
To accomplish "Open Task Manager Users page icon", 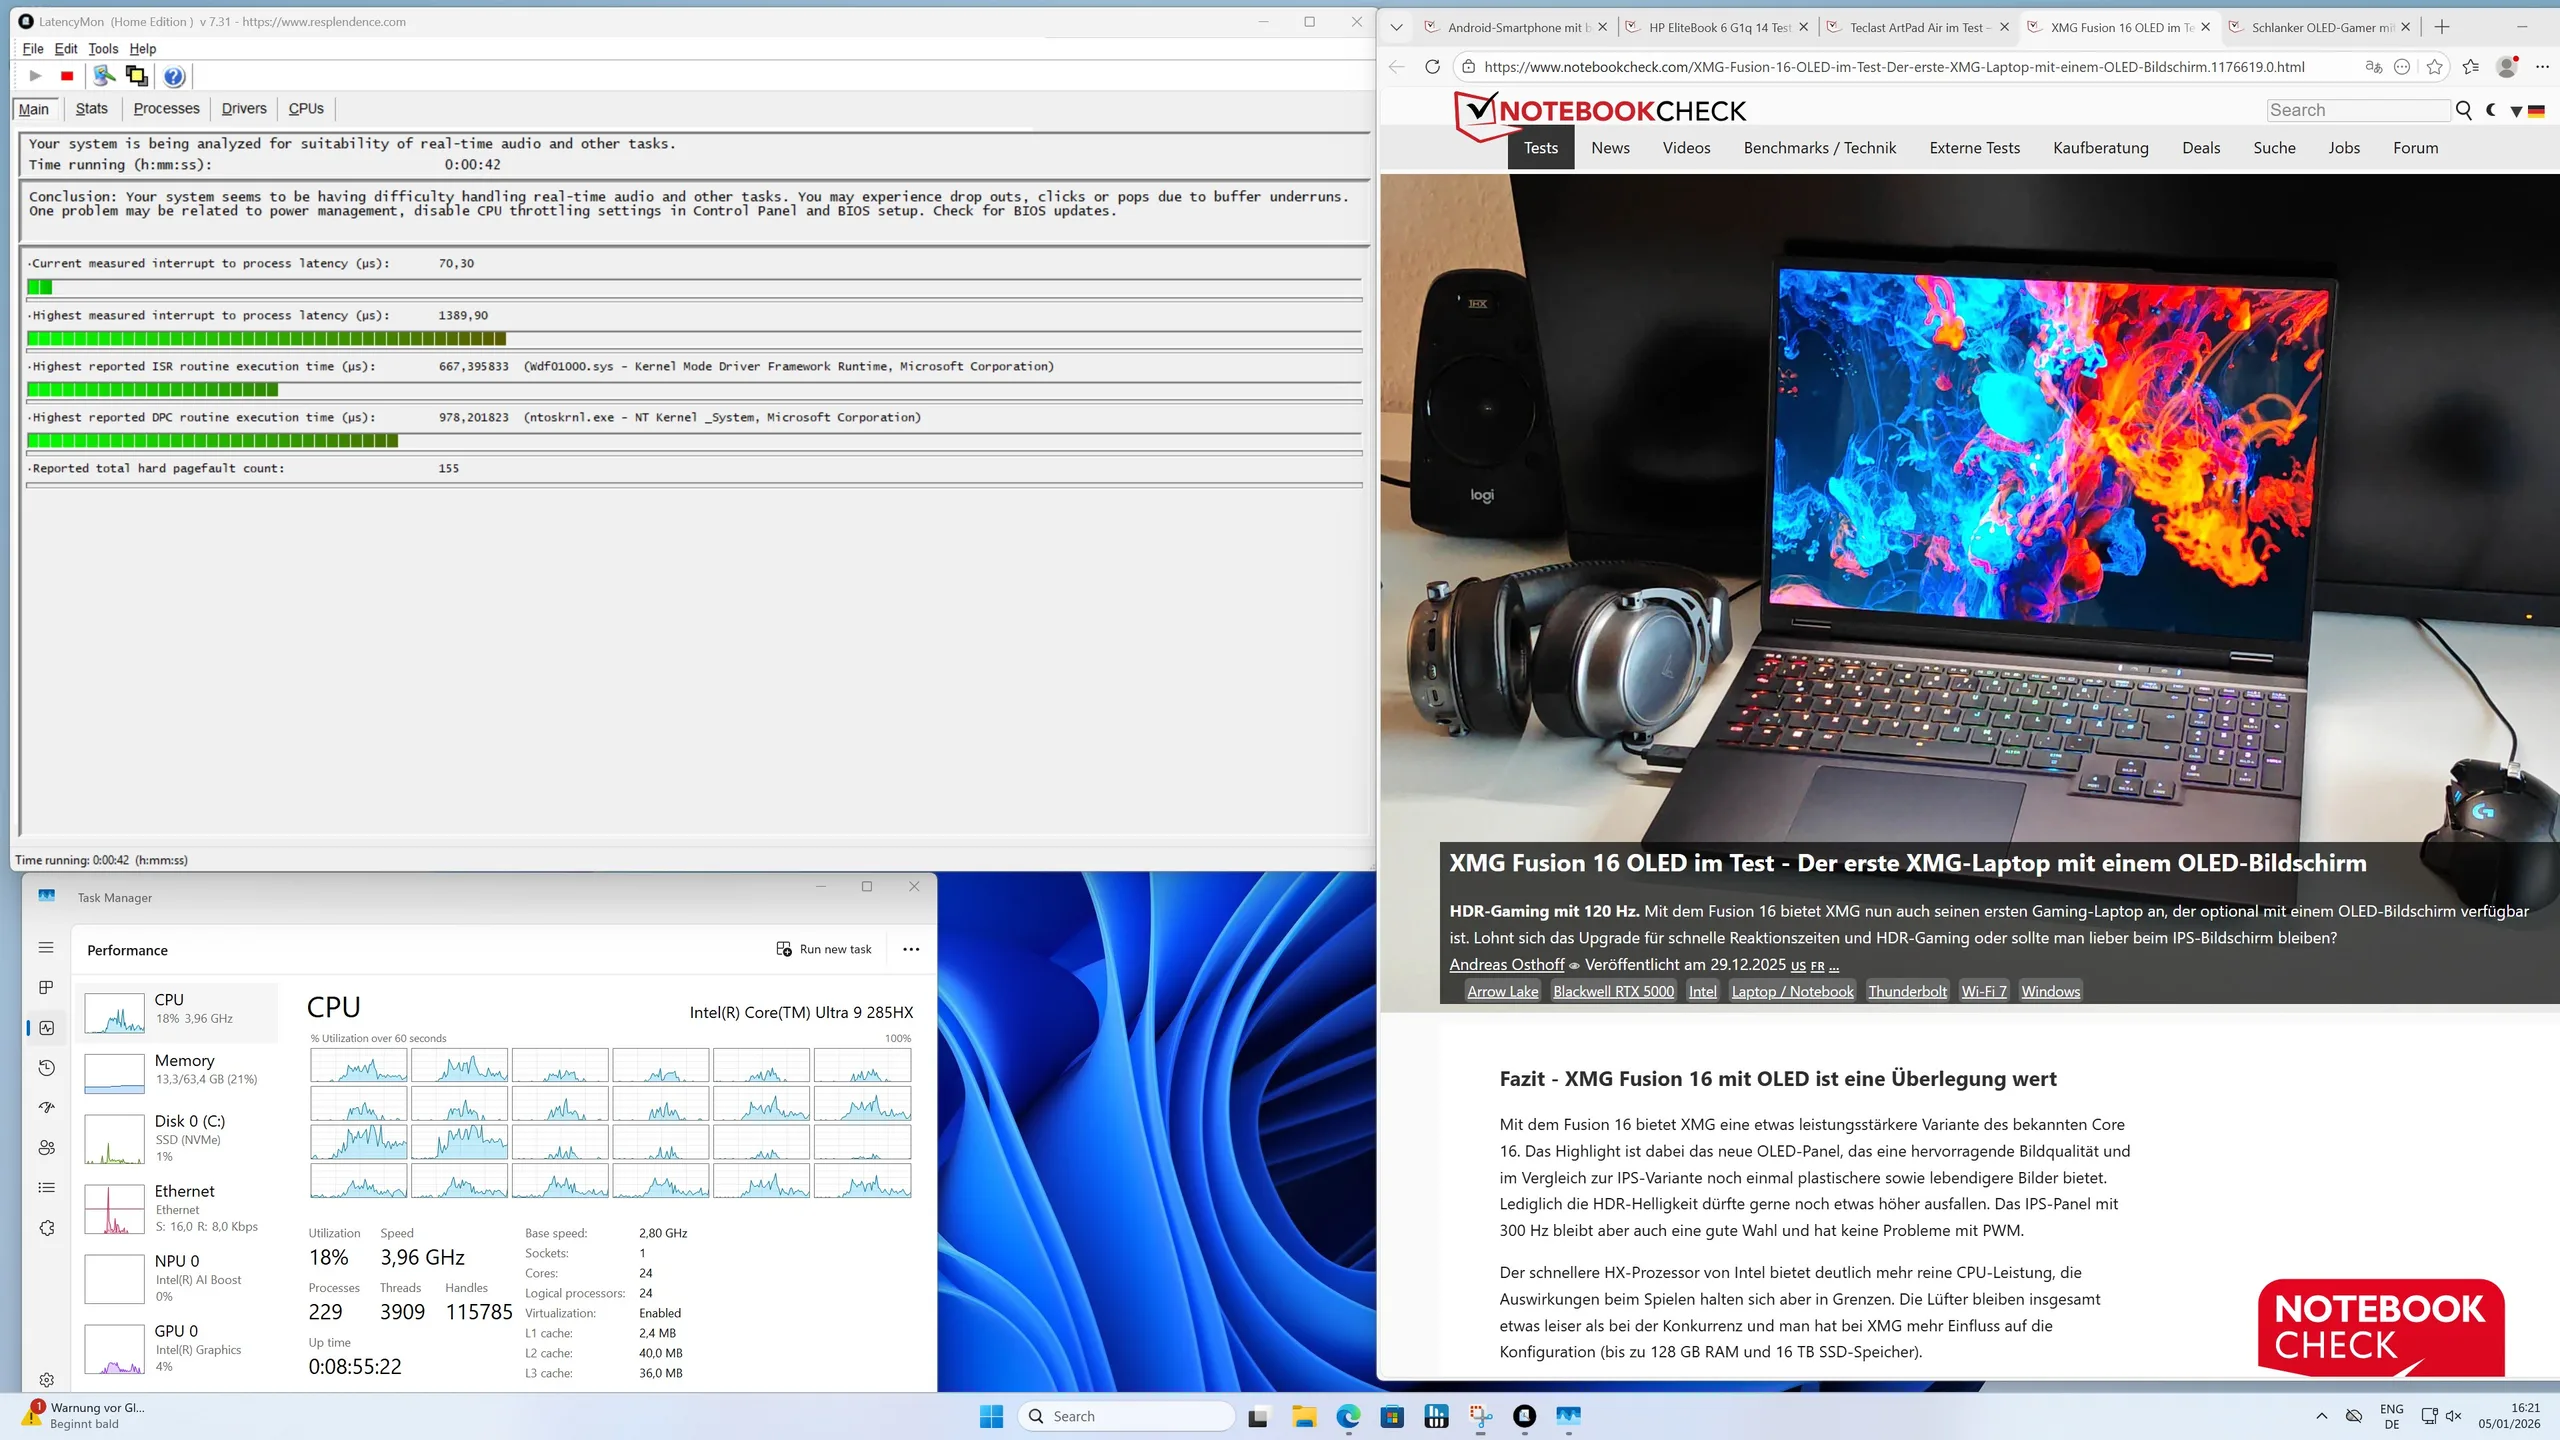I will tap(46, 1148).
